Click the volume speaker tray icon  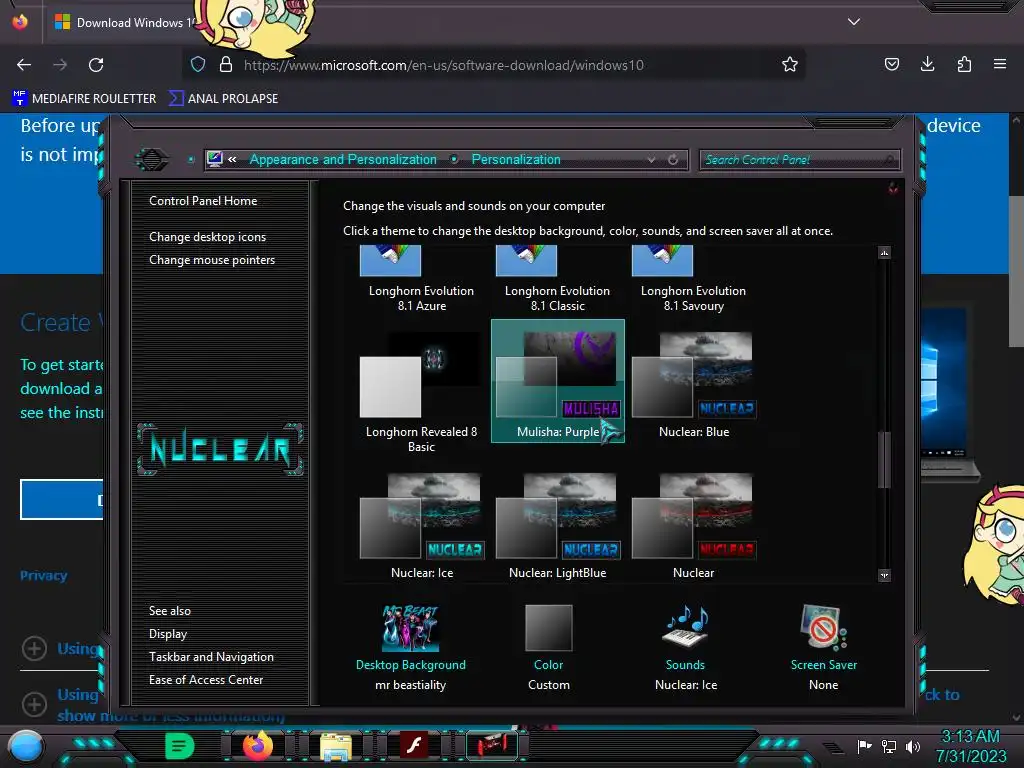[913, 746]
